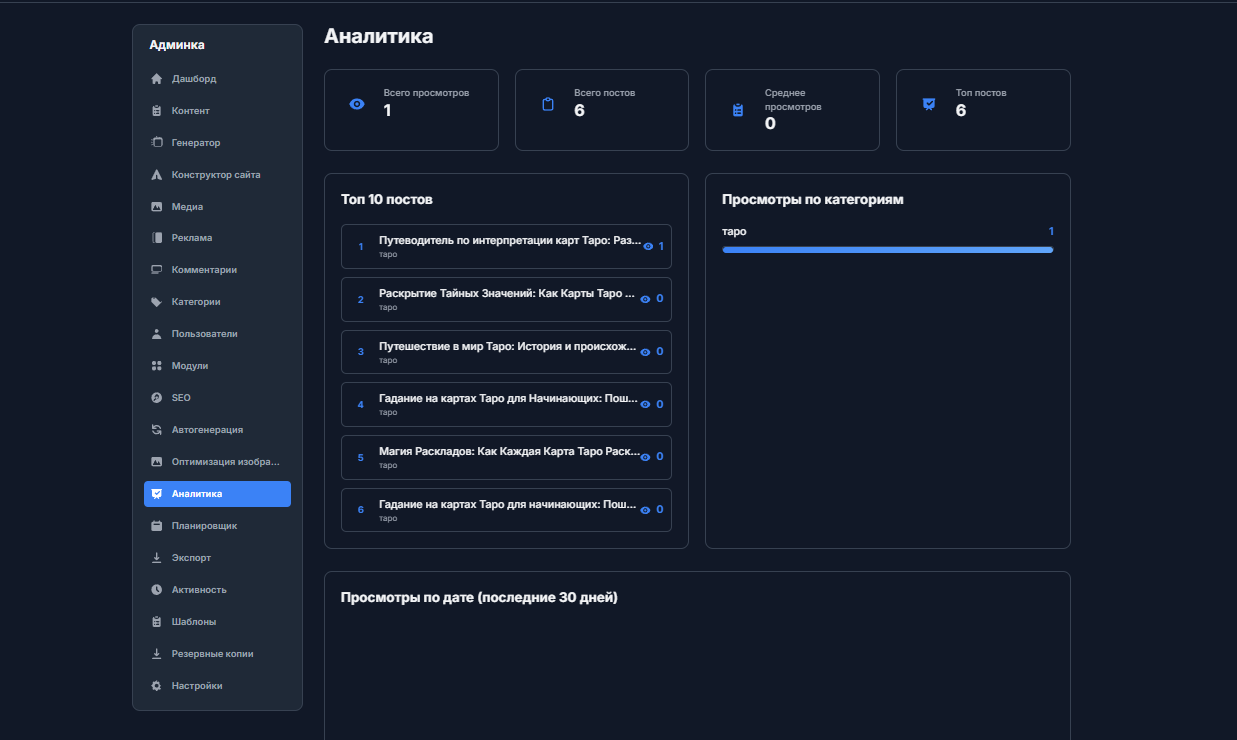
Task: Click the Настройки gear icon
Action: (156, 686)
